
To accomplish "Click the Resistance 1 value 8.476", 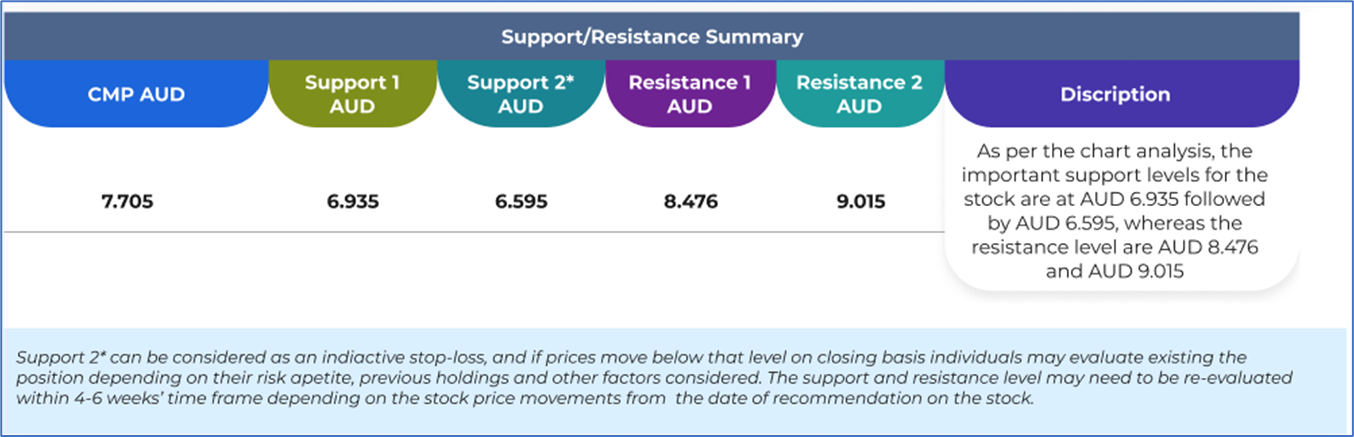I will point(689,202).
